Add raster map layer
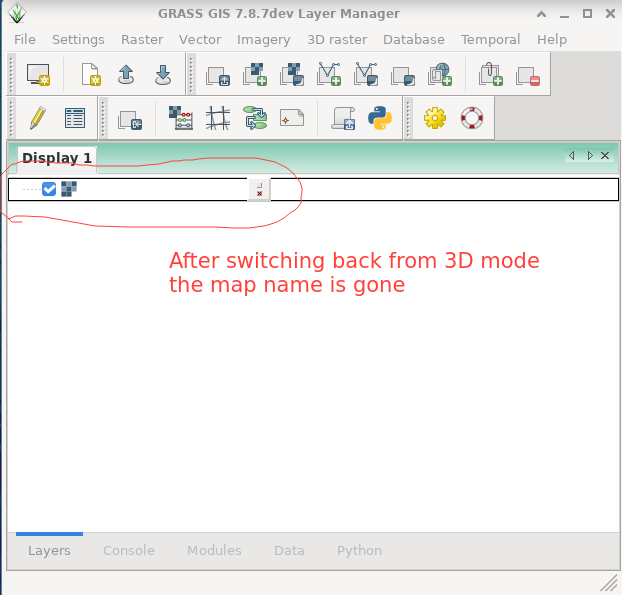 point(255,75)
